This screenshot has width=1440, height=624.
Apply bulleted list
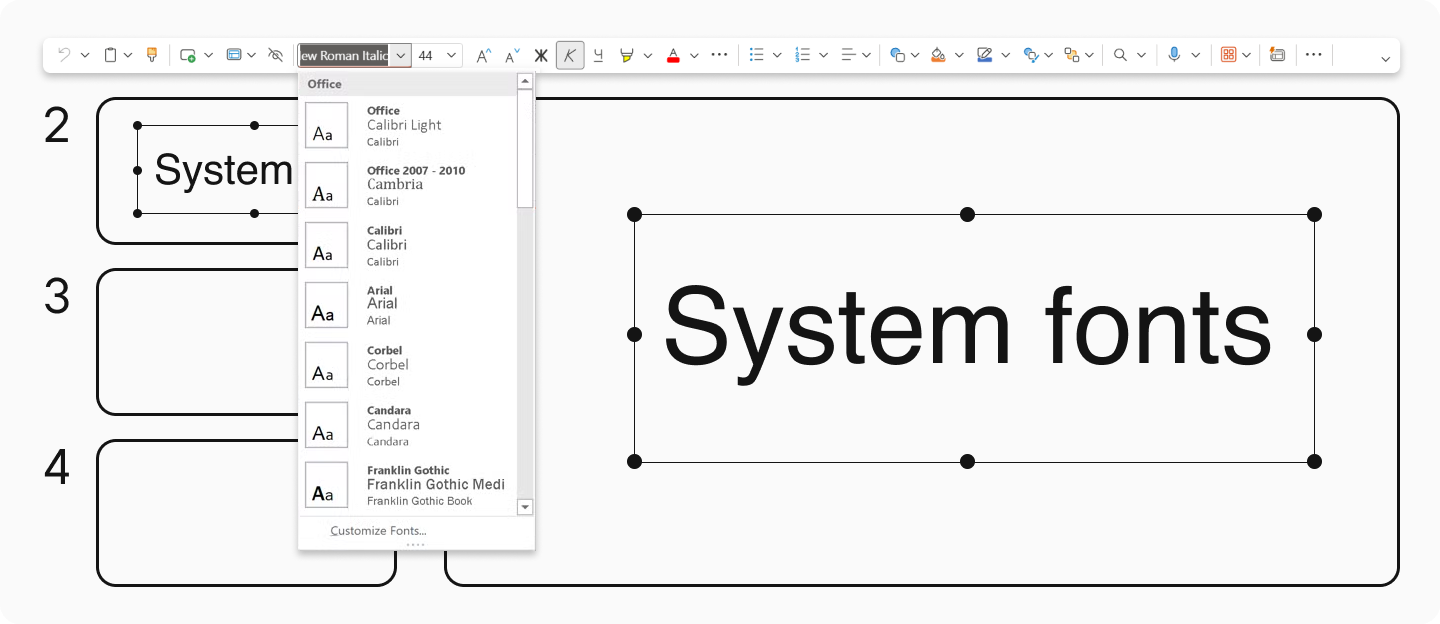tap(757, 55)
